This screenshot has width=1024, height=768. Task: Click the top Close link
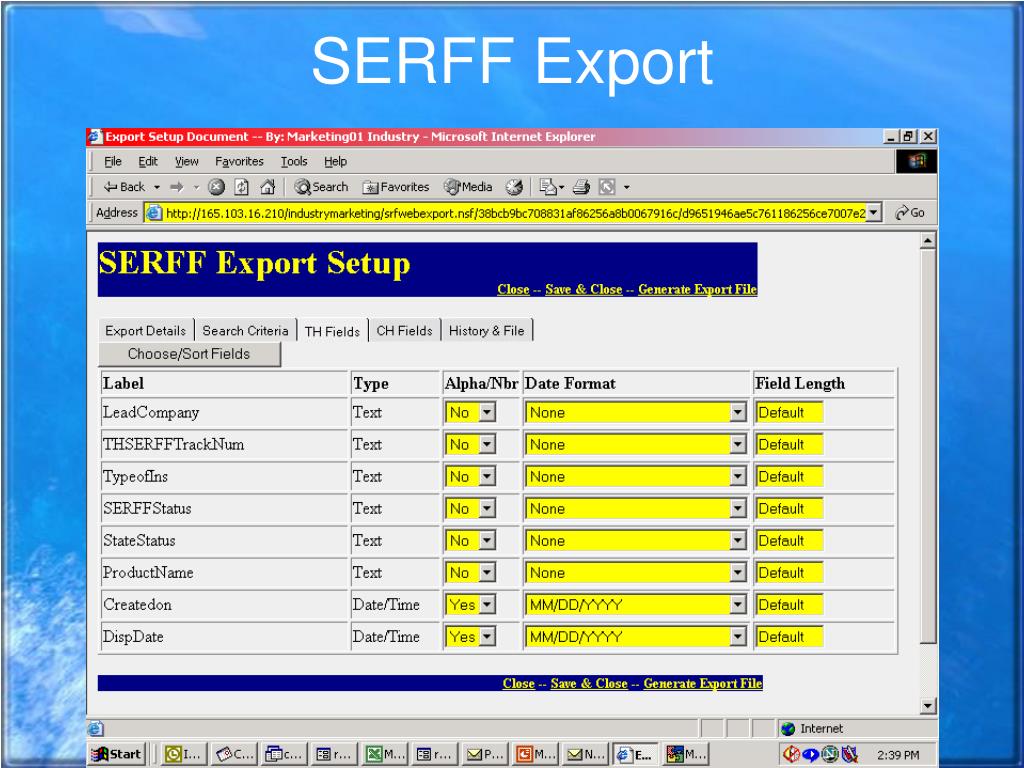513,289
